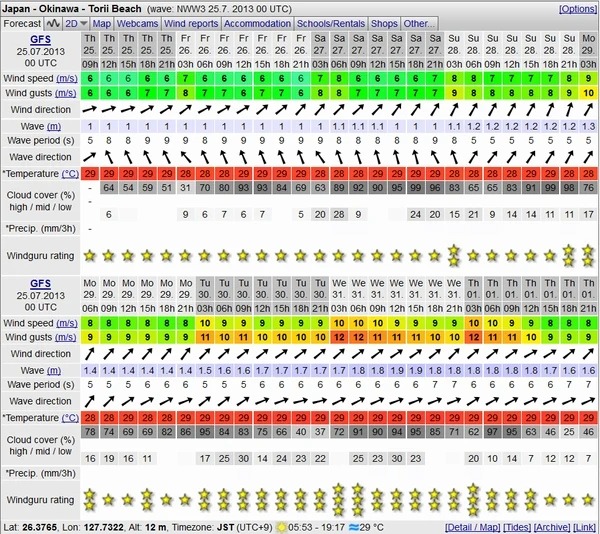Click Windguru rating label in upper table
600x534 pixels.
click(x=40, y=256)
